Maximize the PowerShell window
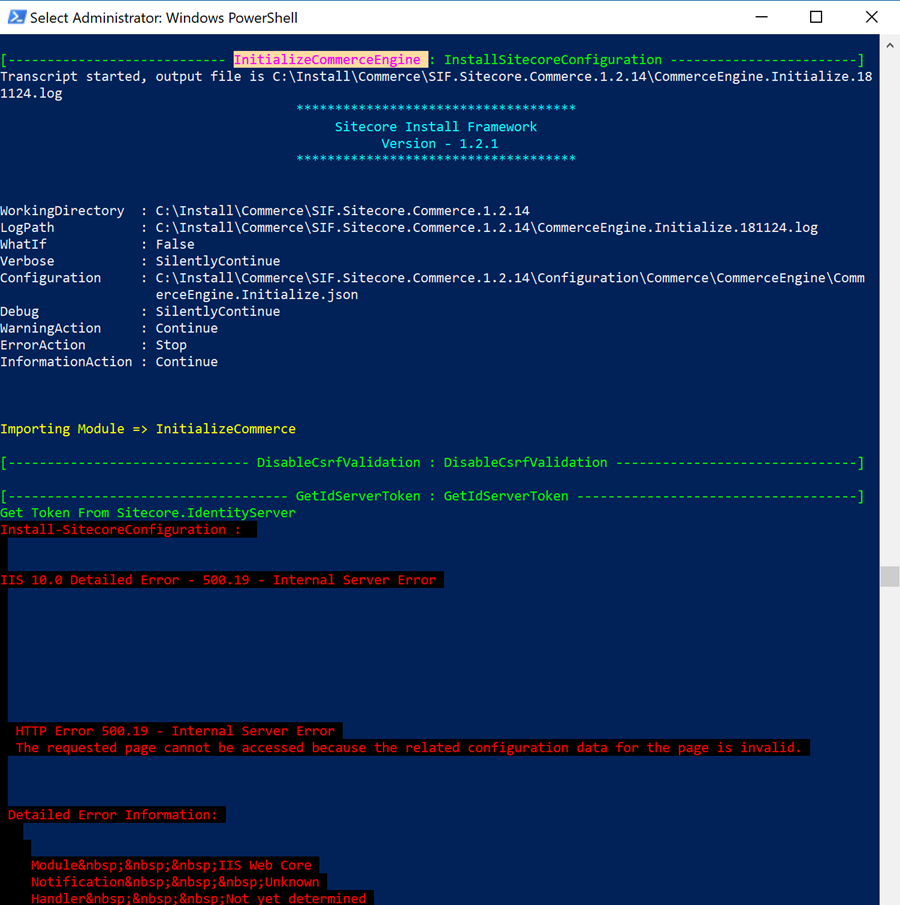Image resolution: width=900 pixels, height=905 pixels. click(x=816, y=17)
